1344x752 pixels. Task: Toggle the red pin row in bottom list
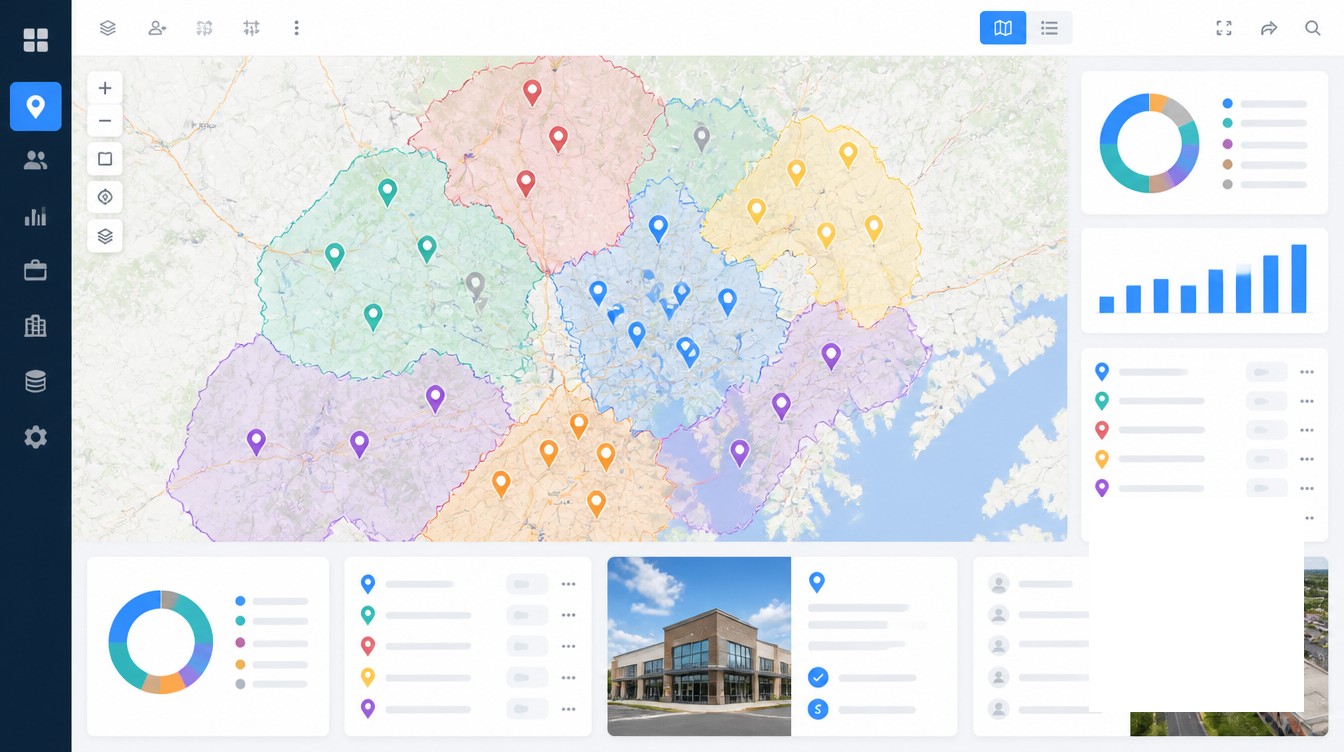pyautogui.click(x=527, y=646)
